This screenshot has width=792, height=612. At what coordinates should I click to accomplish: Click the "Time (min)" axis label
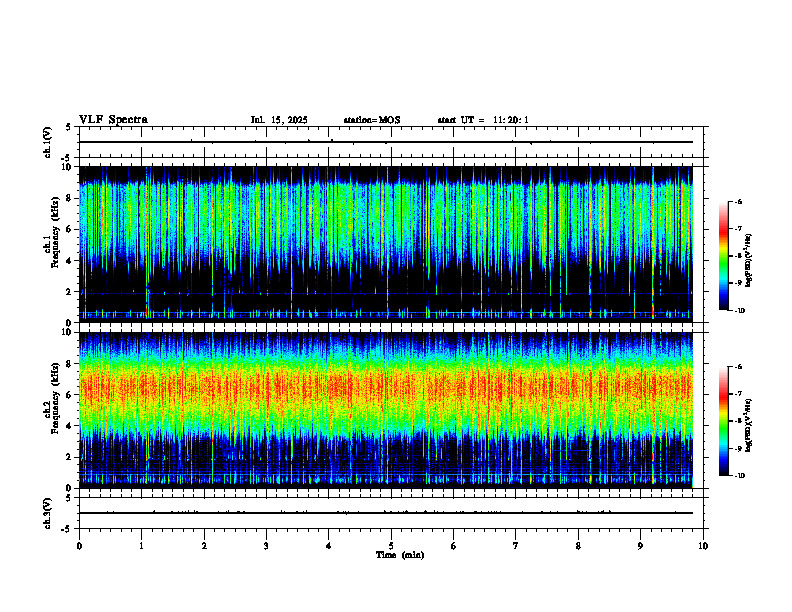400,555
